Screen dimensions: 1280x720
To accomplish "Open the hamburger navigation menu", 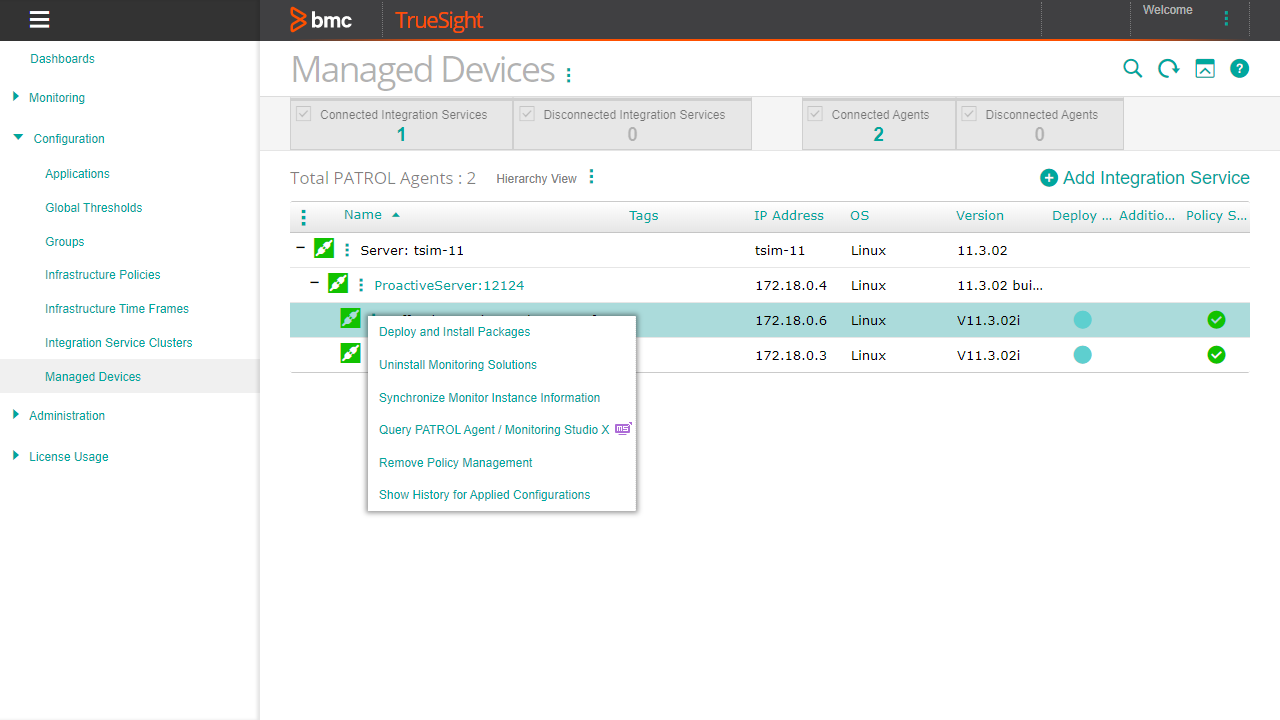I will coord(40,19).
